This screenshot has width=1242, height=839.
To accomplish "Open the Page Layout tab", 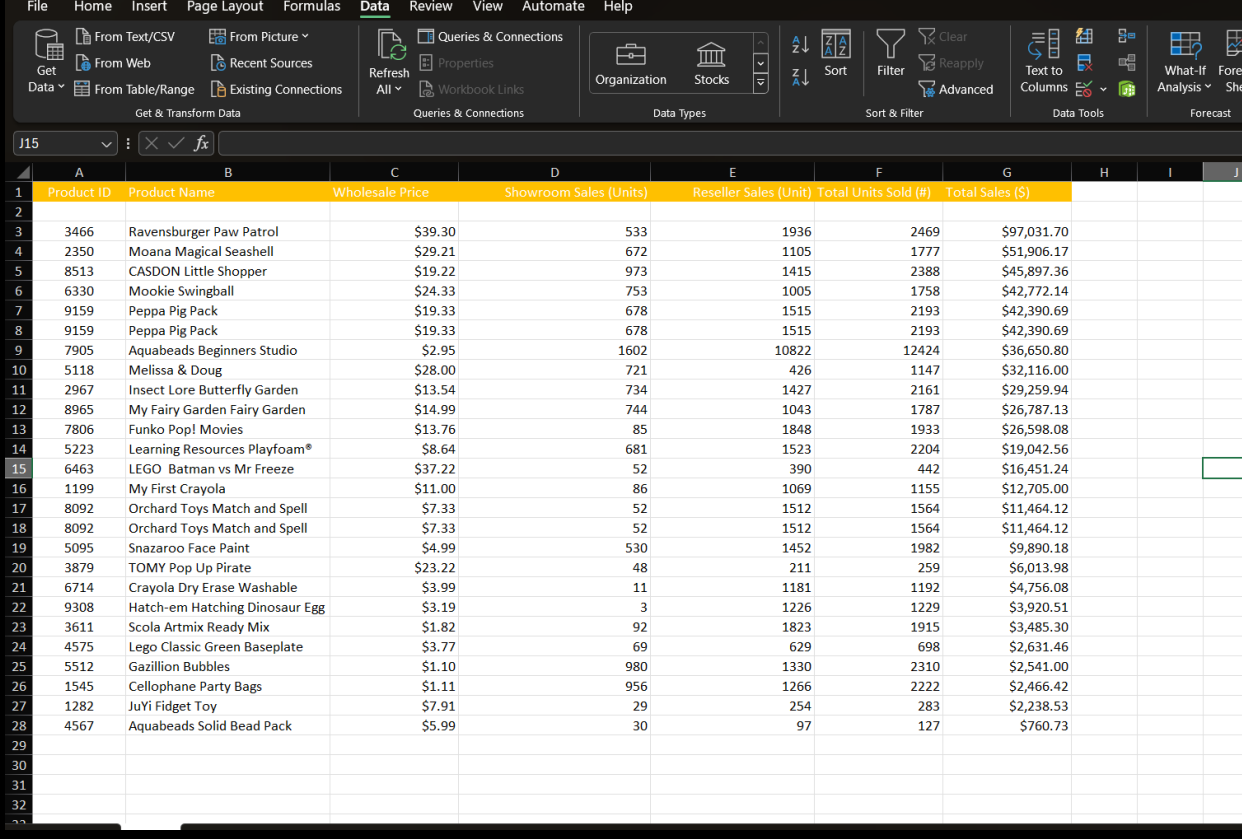I will click(x=225, y=7).
